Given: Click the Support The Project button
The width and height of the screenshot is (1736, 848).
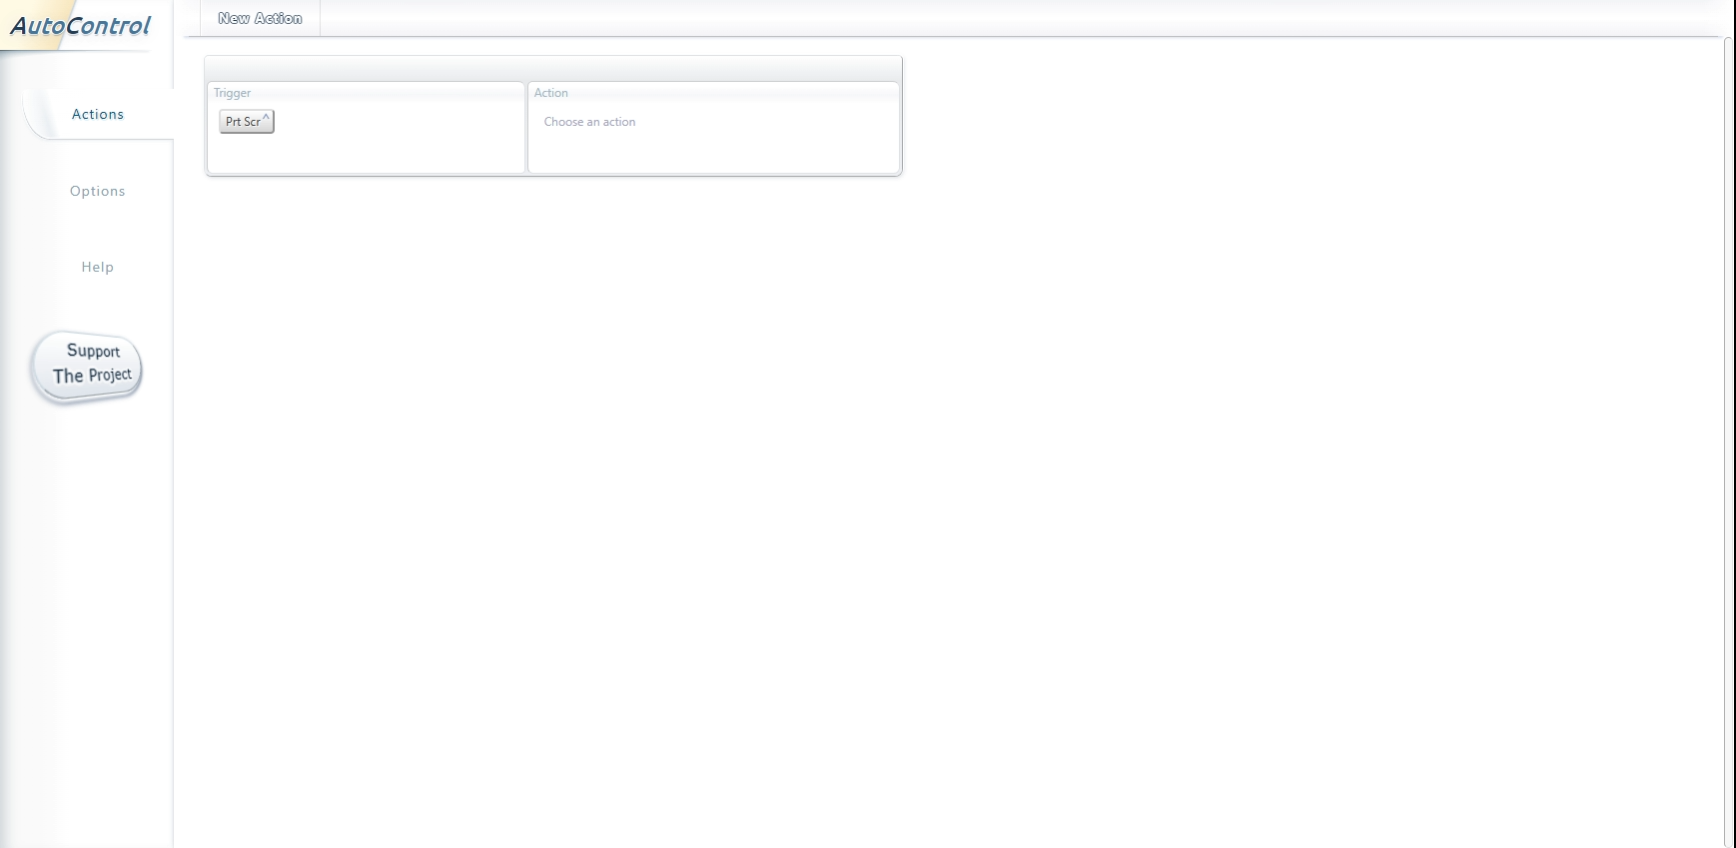Looking at the screenshot, I should (87, 366).
